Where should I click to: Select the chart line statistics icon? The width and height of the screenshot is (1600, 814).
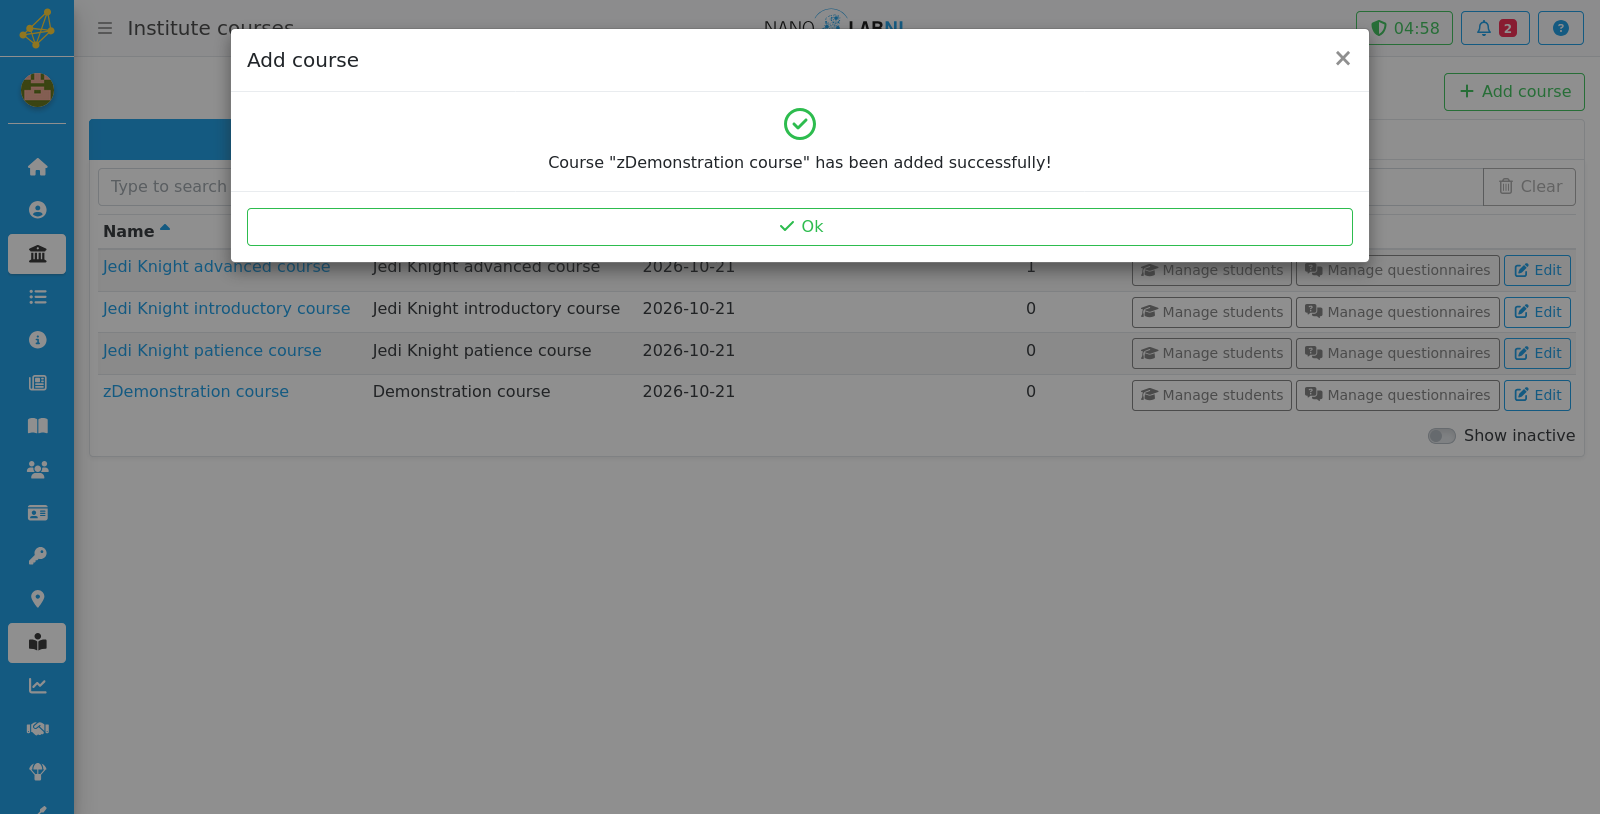coord(37,686)
